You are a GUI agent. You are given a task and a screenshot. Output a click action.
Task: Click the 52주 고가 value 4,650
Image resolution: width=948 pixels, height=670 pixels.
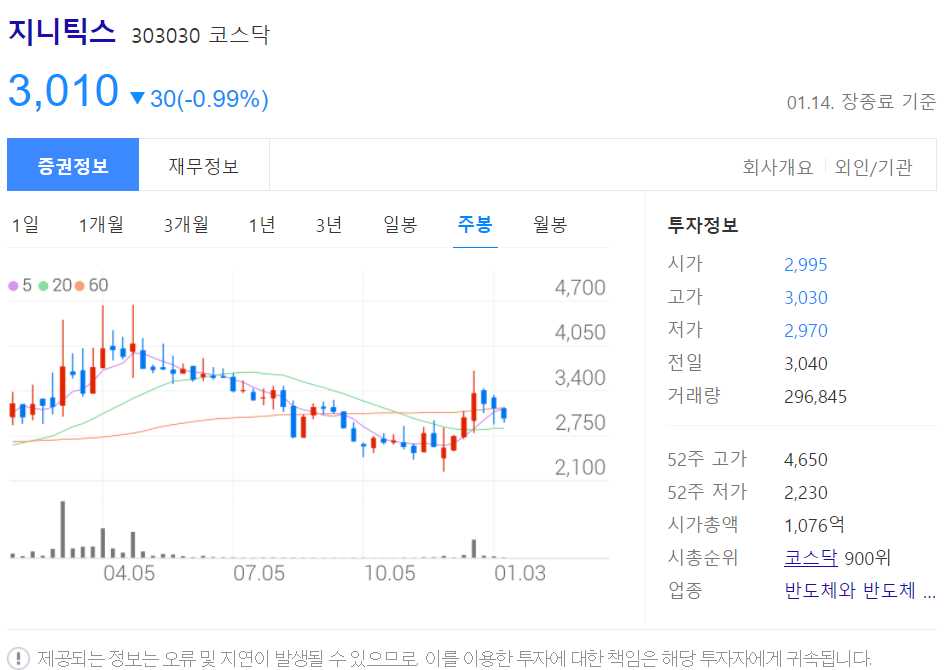(x=805, y=460)
